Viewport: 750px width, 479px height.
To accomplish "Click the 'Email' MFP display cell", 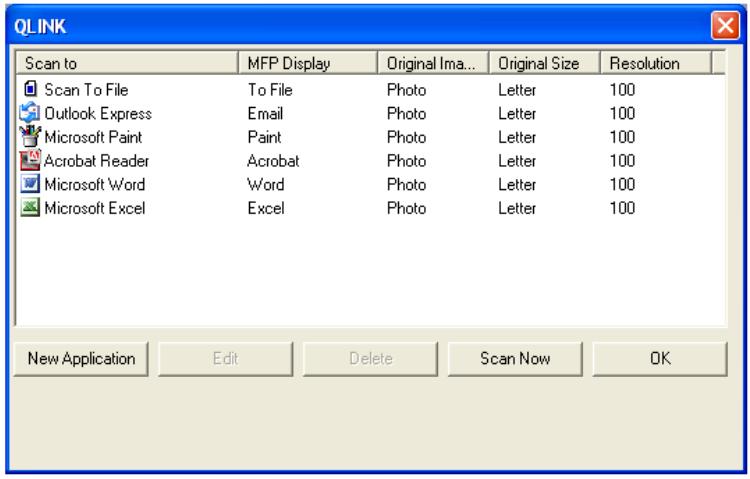I will (265, 113).
